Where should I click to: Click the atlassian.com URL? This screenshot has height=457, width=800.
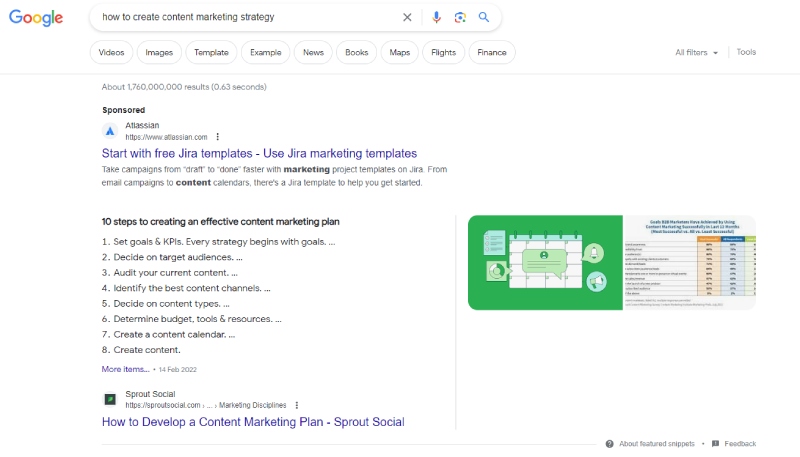point(166,137)
